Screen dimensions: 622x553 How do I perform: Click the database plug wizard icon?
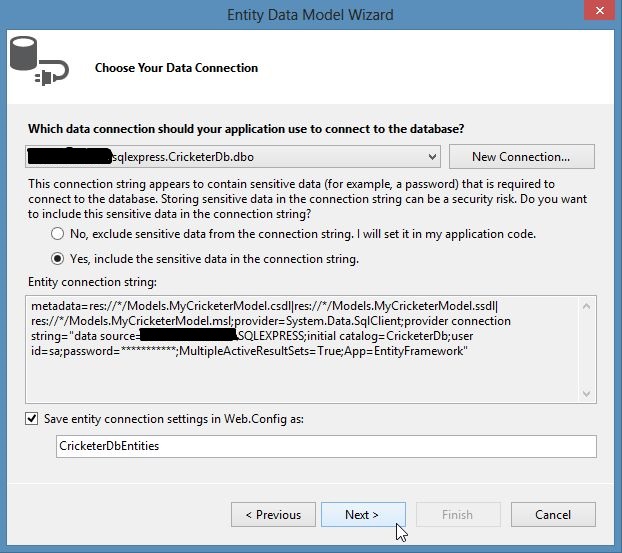[x=36, y=59]
